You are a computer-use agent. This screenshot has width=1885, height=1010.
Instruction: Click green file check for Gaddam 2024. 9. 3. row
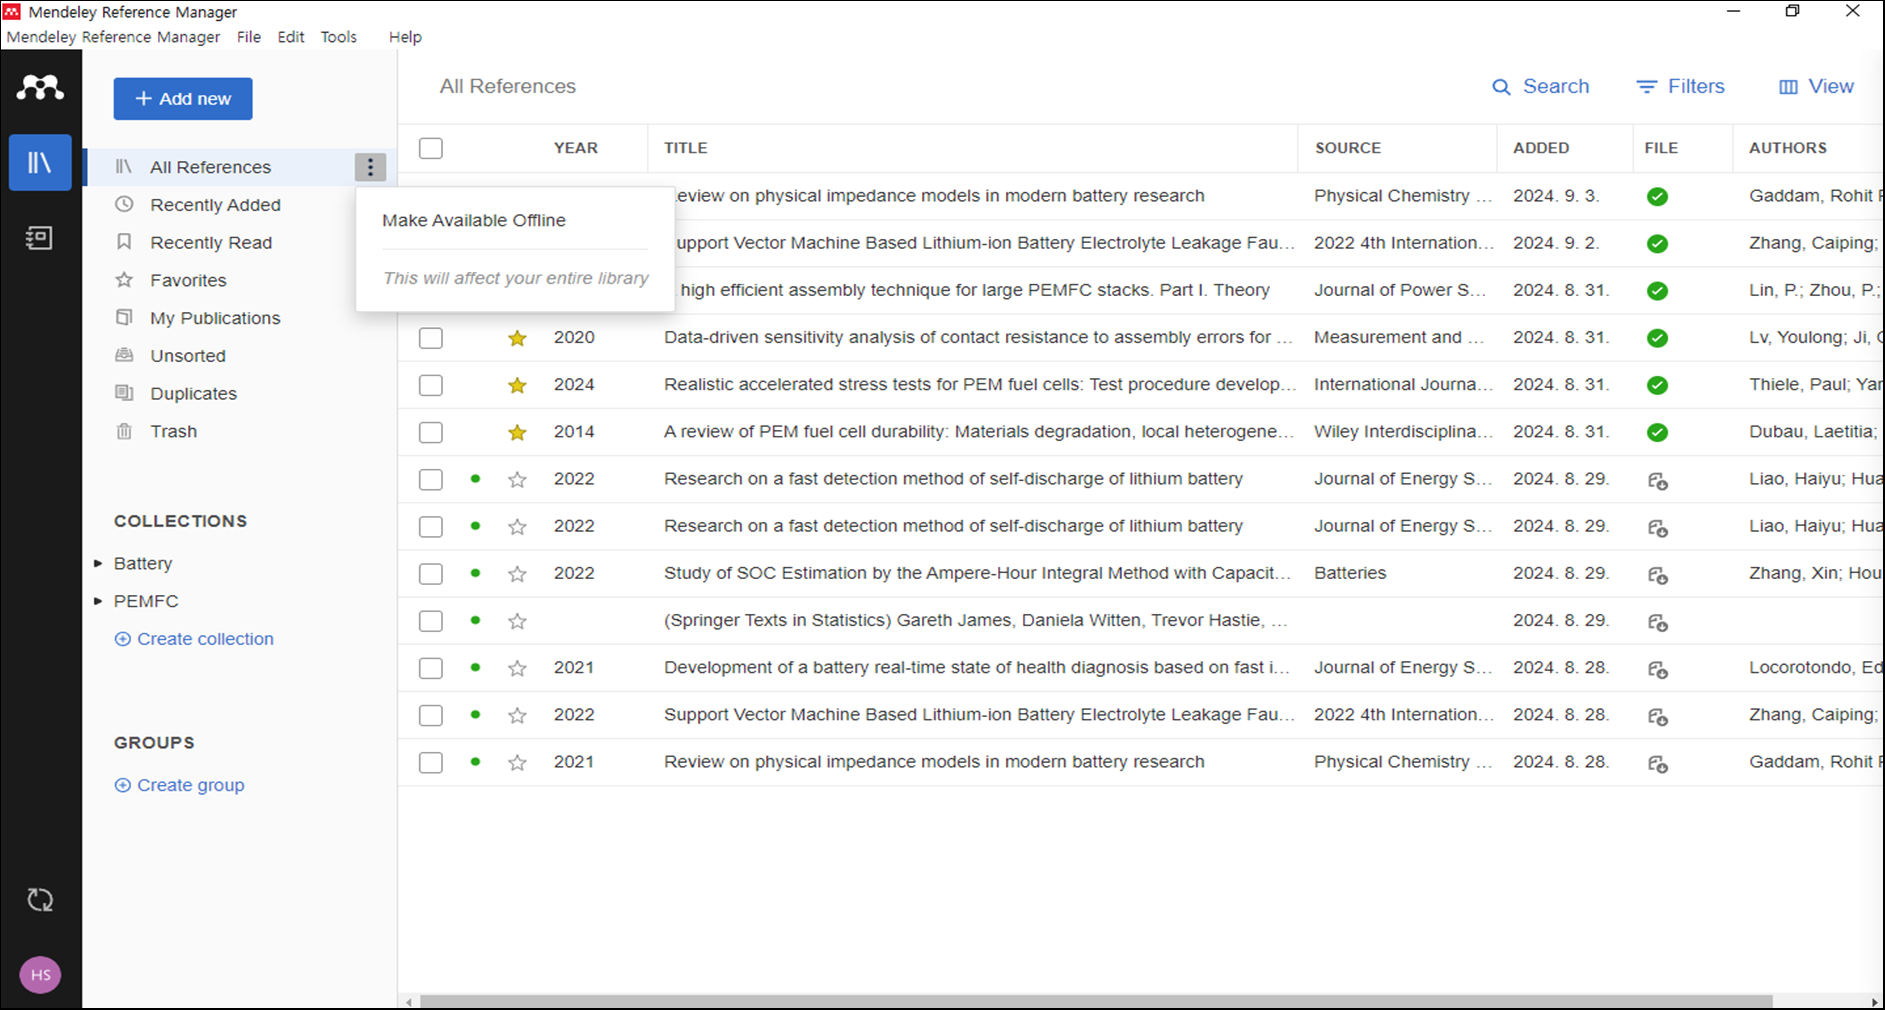[x=1657, y=197]
